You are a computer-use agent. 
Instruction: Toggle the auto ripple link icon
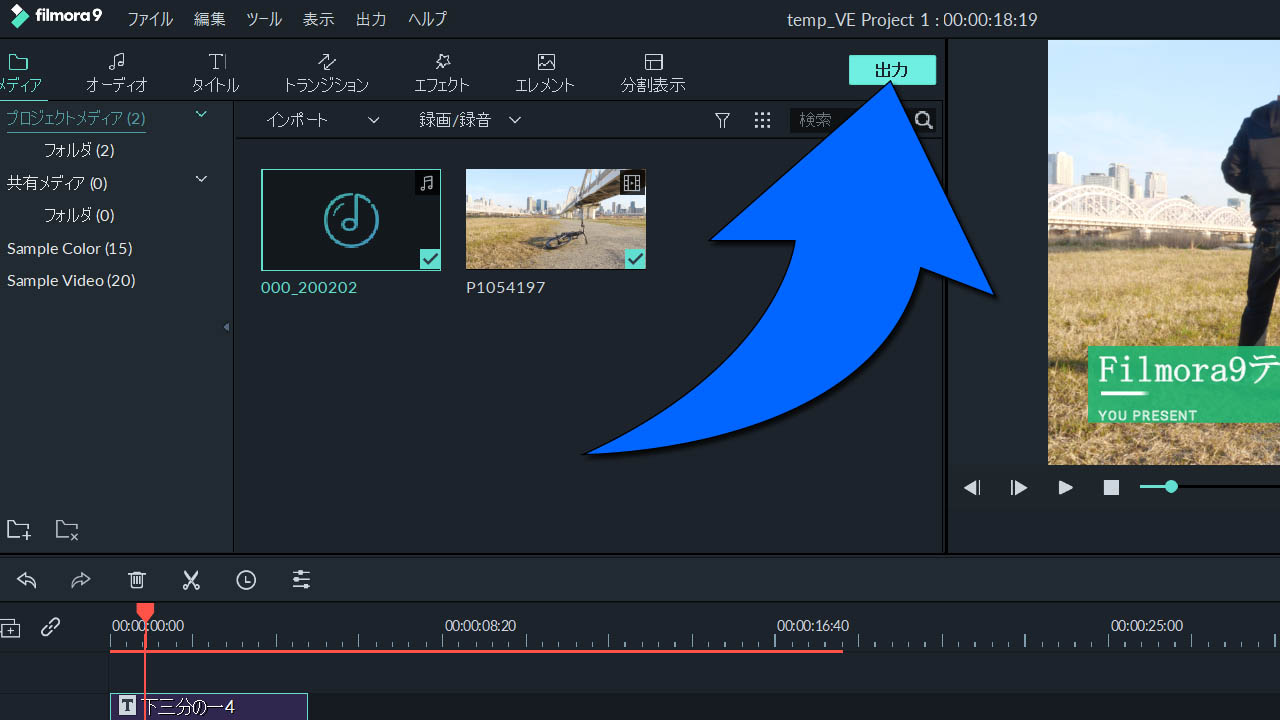click(x=50, y=627)
